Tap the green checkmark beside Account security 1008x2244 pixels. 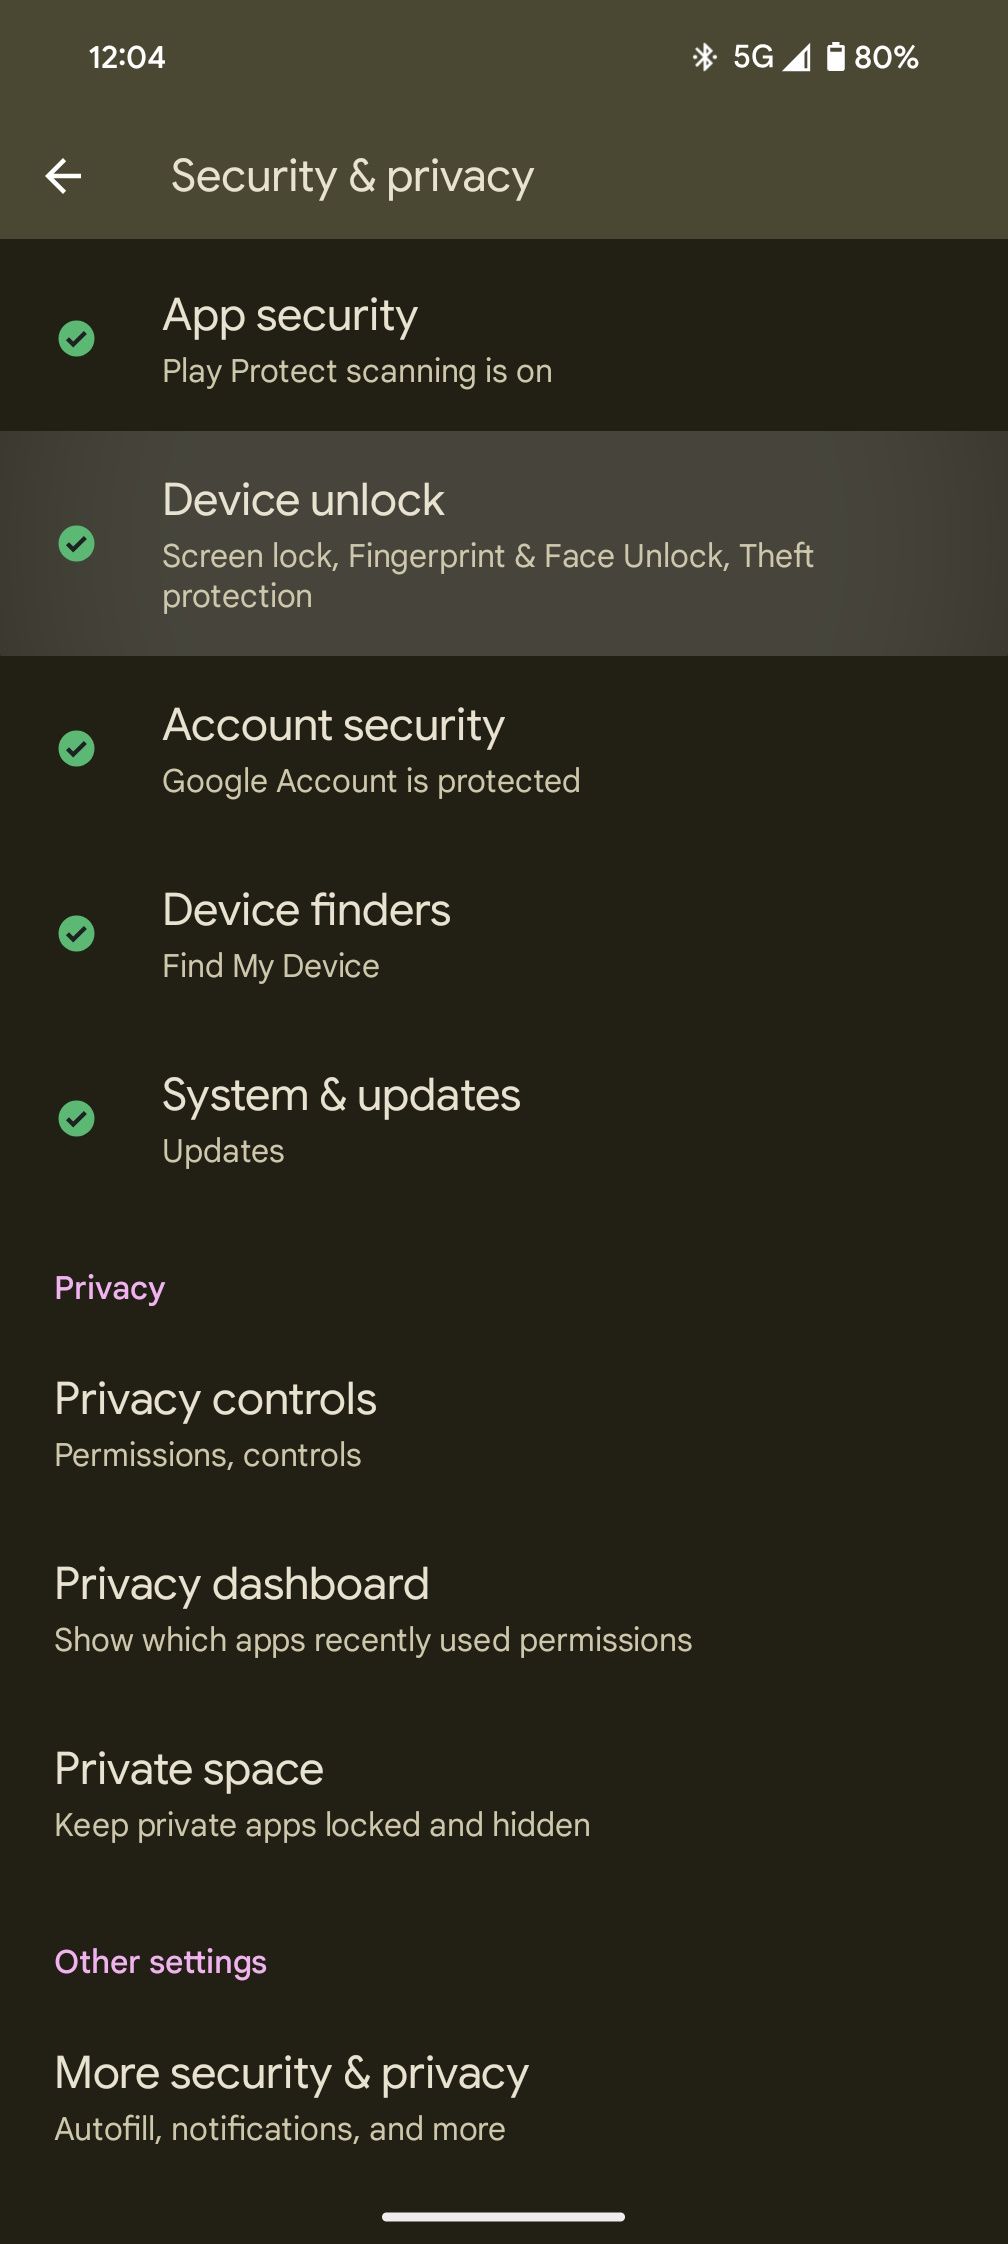78,750
